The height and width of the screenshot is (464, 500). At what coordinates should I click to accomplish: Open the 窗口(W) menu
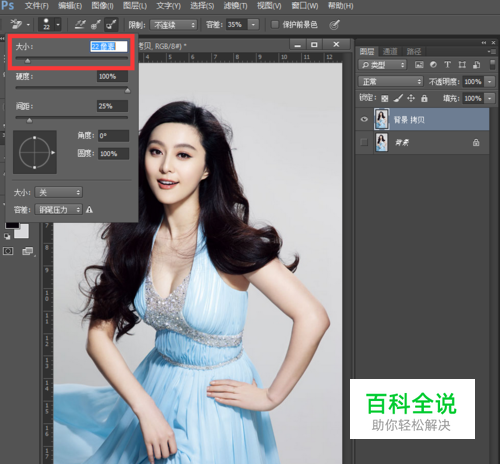pyautogui.click(x=304, y=6)
